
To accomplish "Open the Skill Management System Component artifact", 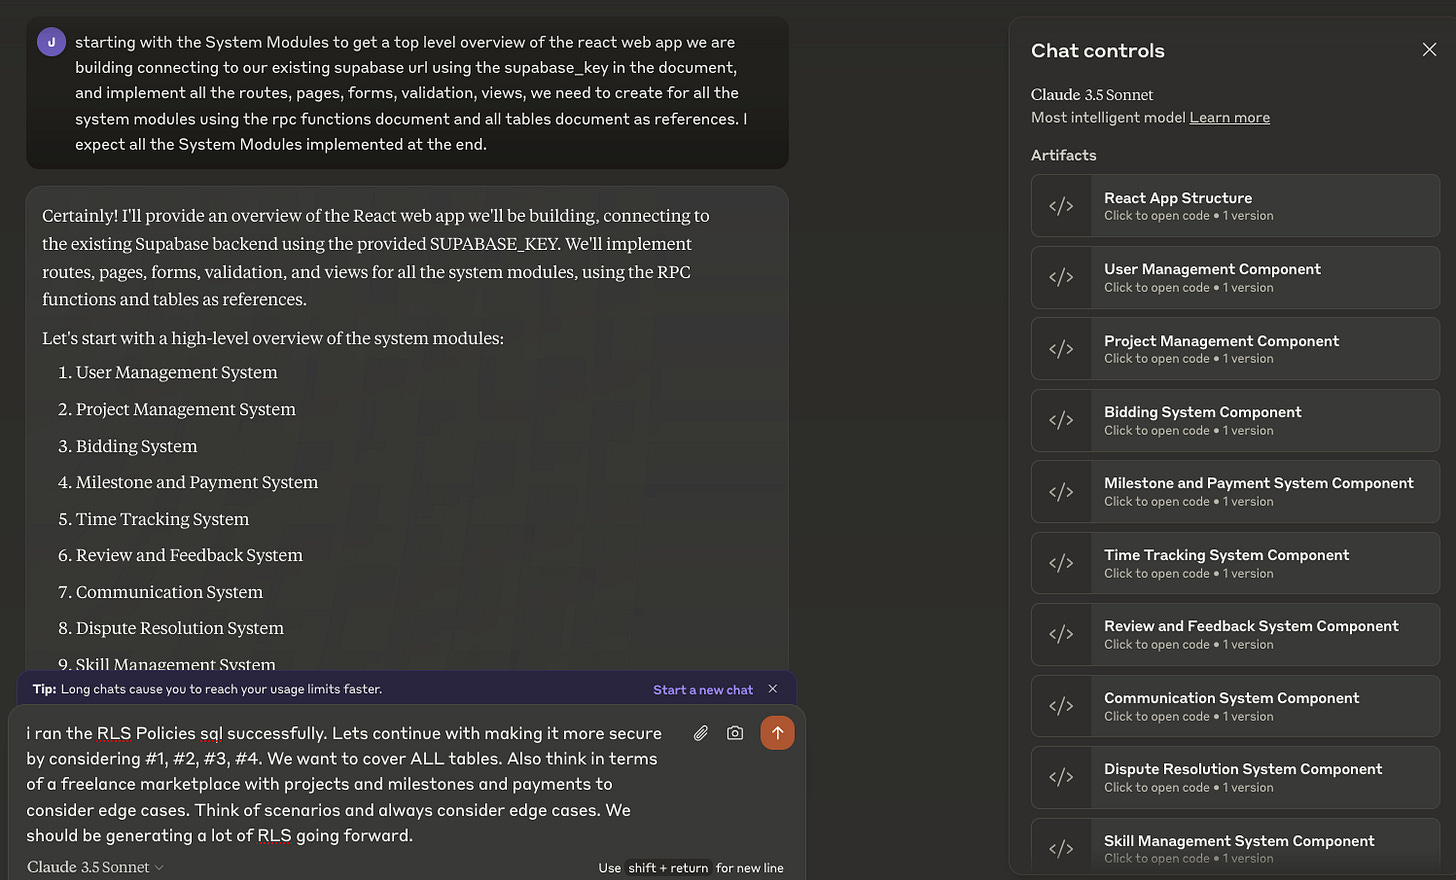I will (1235, 848).
